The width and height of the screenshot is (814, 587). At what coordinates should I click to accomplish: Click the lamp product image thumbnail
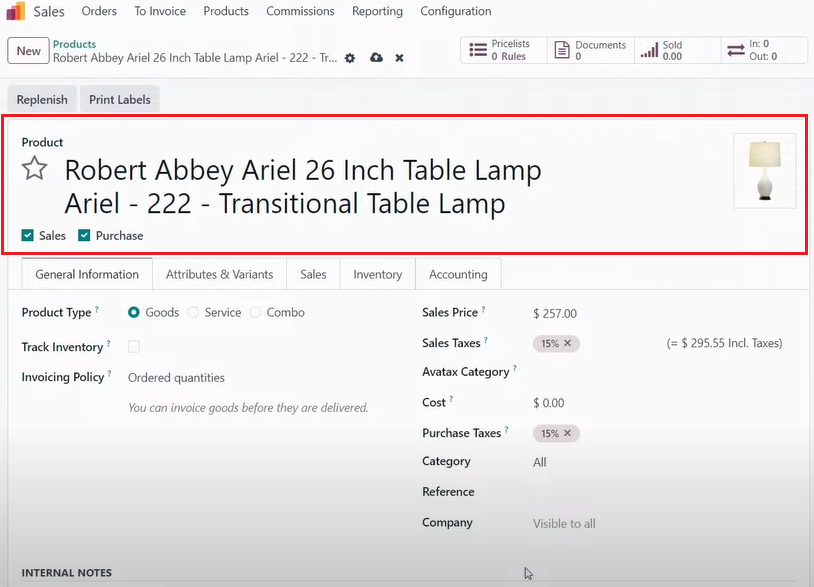click(x=764, y=171)
